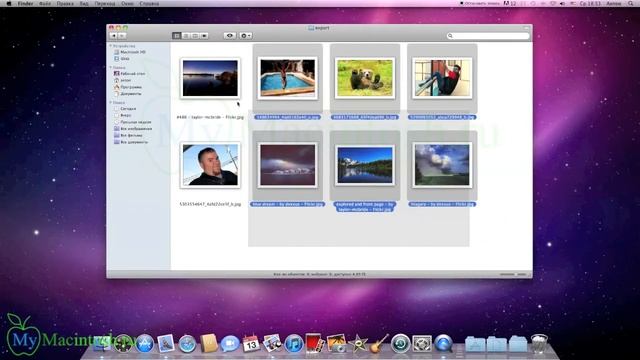This screenshot has height=360, width=640.
Task: Select the Вчера saved search
Action: (x=122, y=116)
